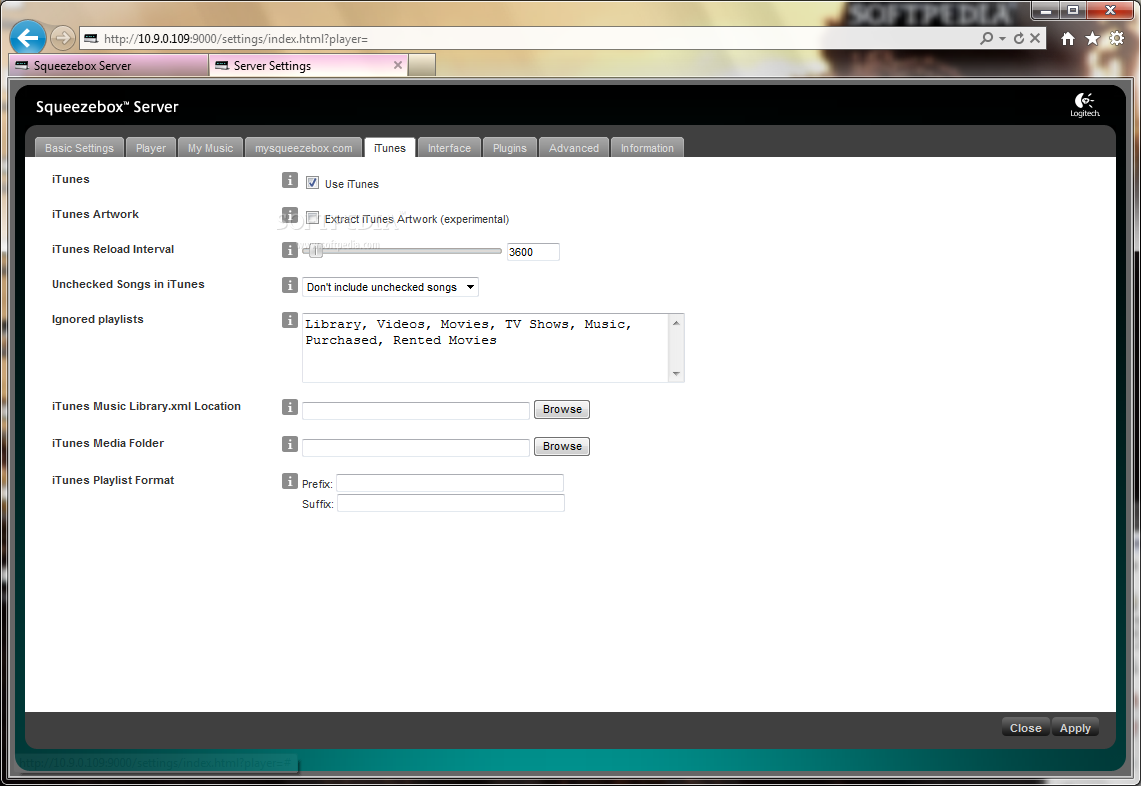Open info icon for iTunes Media Folder
This screenshot has height=786, width=1141.
[x=290, y=444]
